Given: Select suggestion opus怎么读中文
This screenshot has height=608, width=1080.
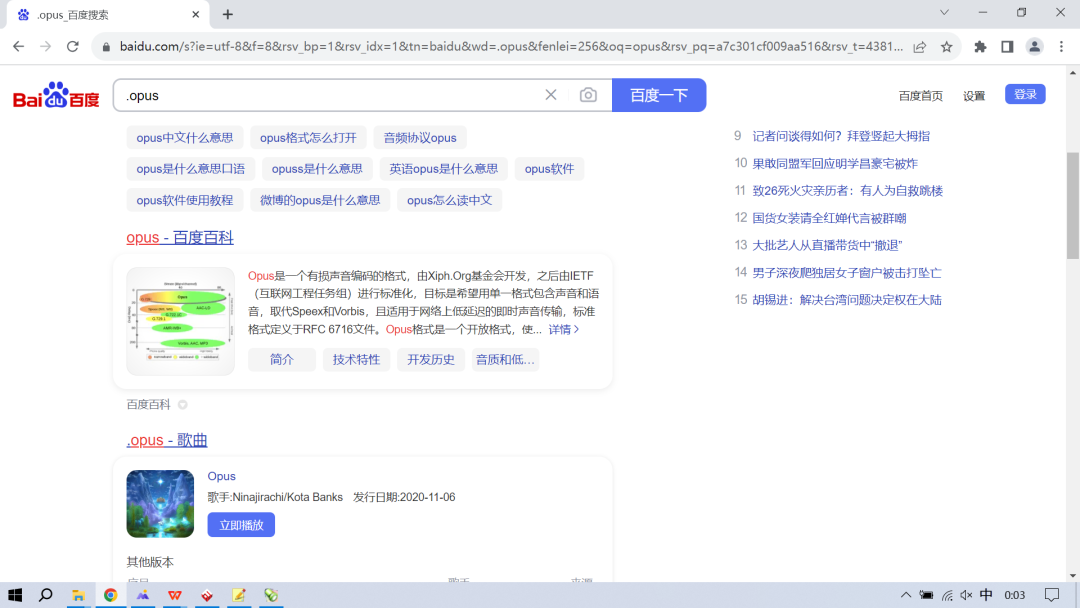Looking at the screenshot, I should pyautogui.click(x=449, y=200).
